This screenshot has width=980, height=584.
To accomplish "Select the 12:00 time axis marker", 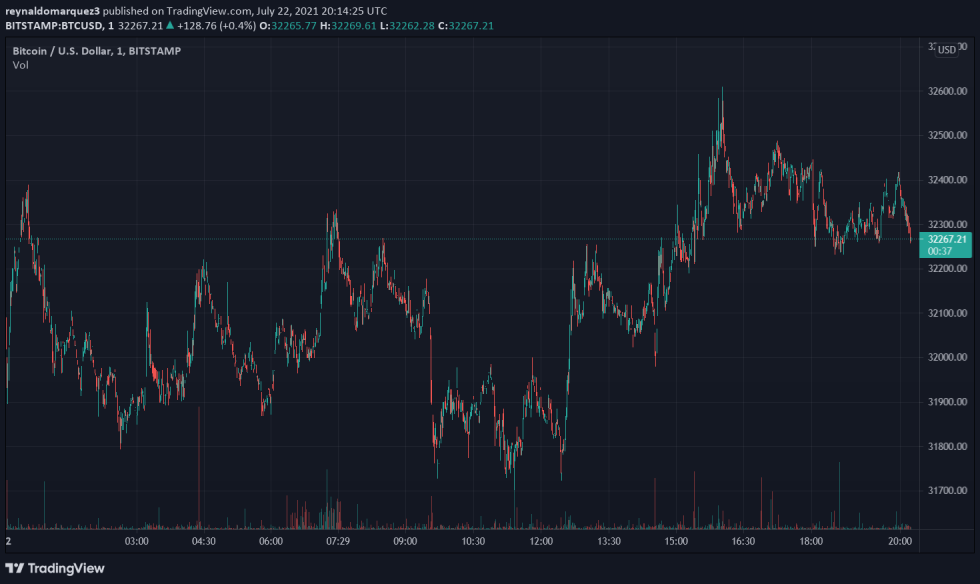I will click(x=541, y=541).
